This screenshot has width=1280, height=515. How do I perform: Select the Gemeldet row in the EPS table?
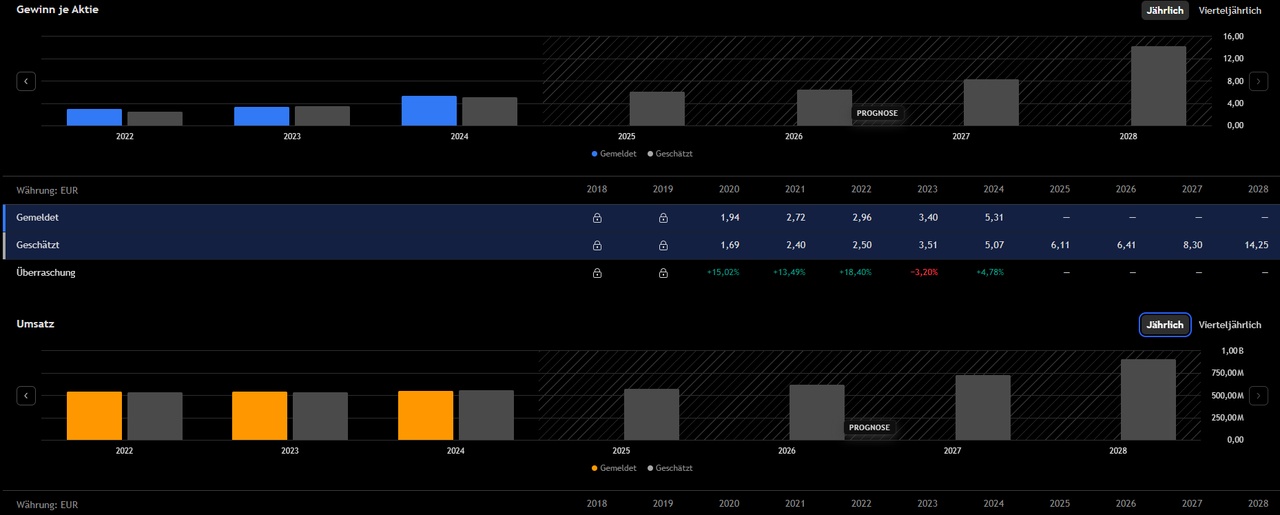click(38, 217)
